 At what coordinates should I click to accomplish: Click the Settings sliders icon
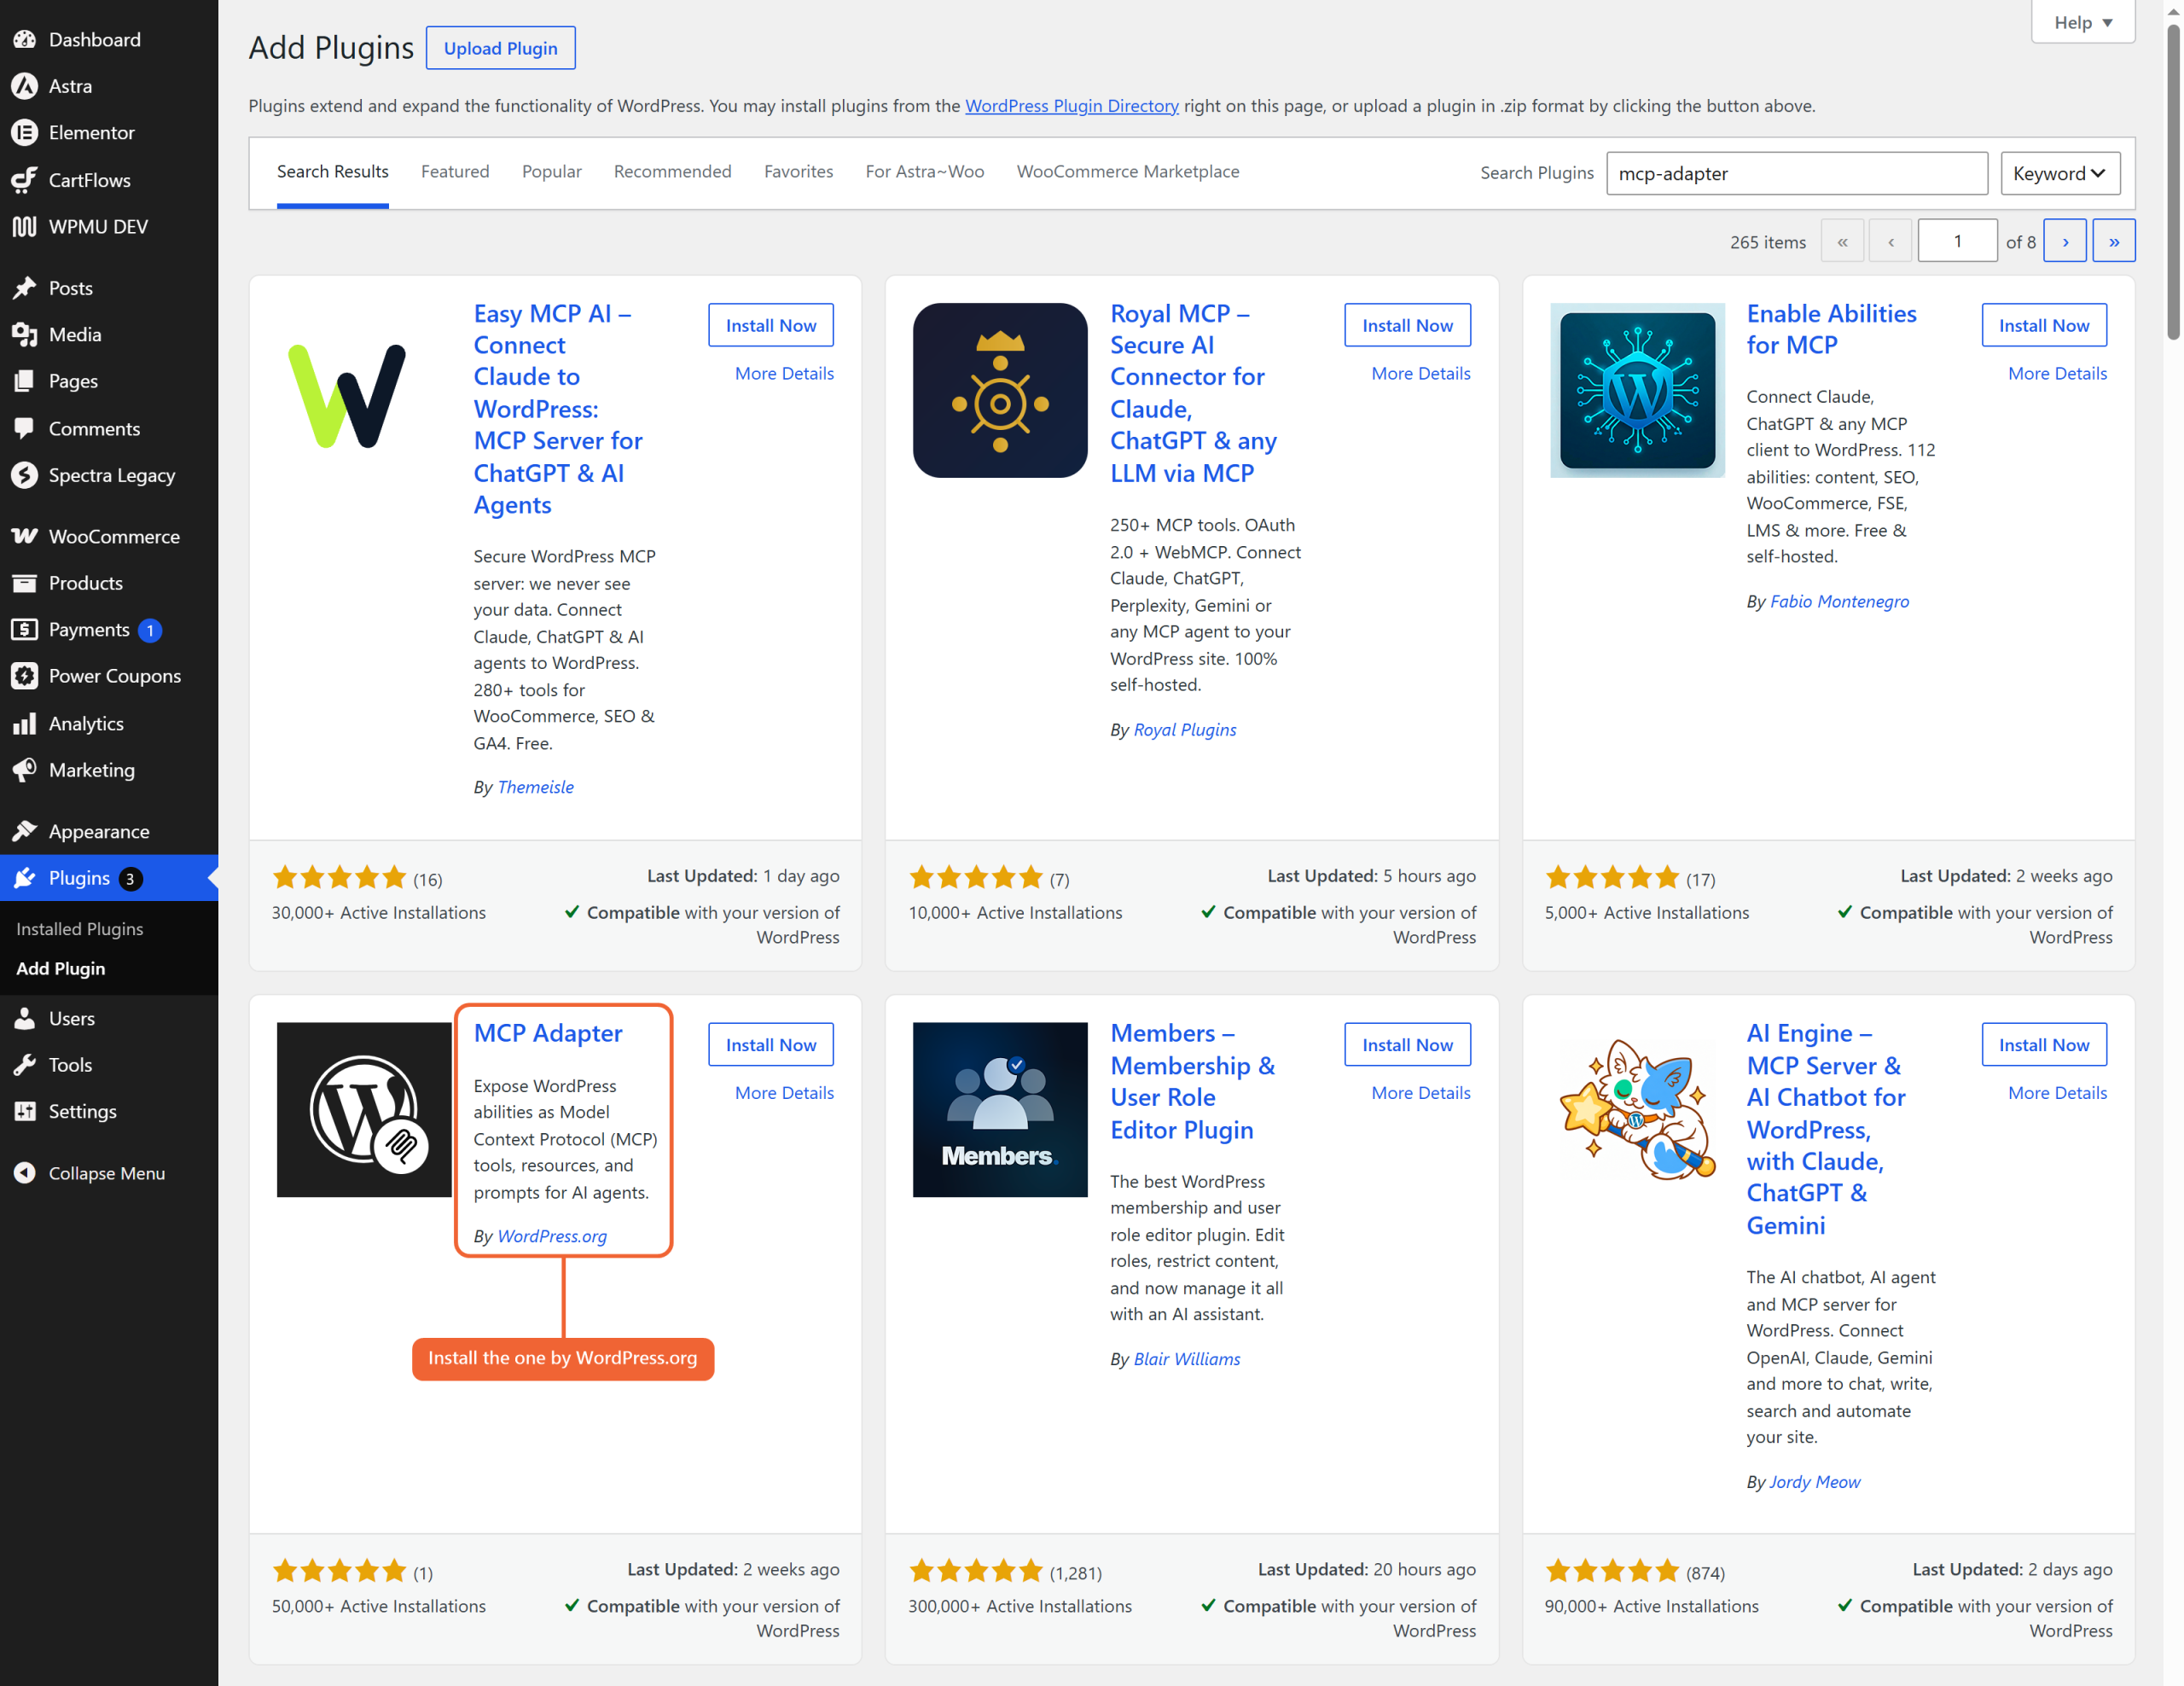point(25,1111)
